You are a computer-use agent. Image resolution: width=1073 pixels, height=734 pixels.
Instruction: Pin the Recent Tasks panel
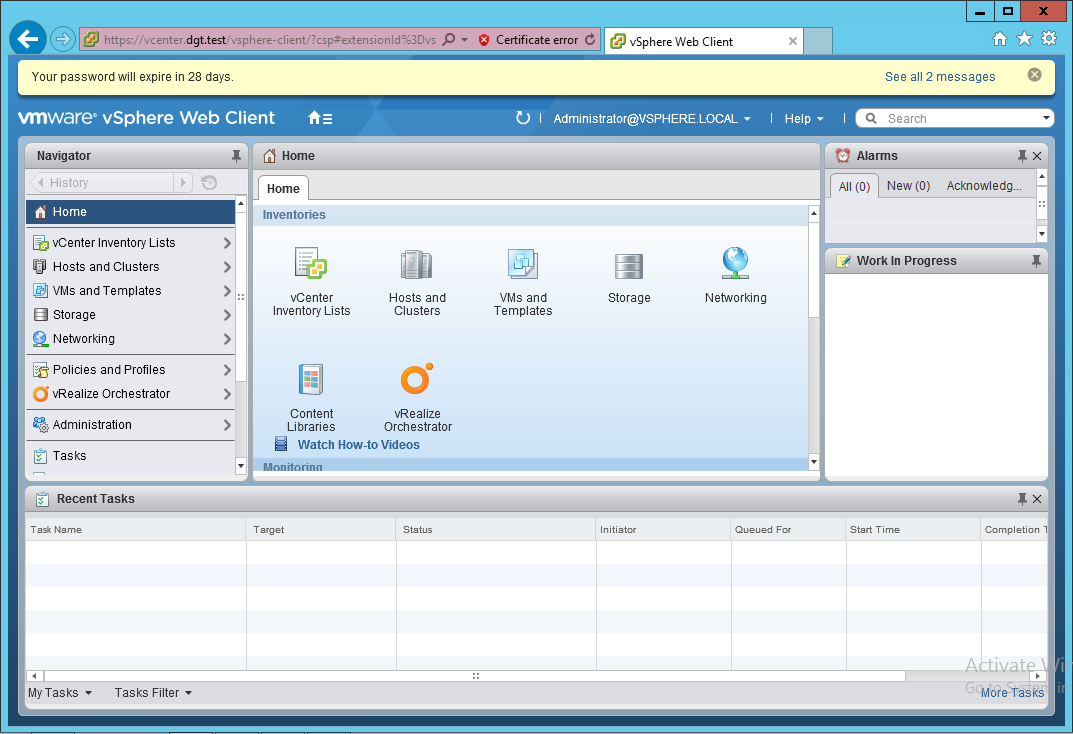1022,499
